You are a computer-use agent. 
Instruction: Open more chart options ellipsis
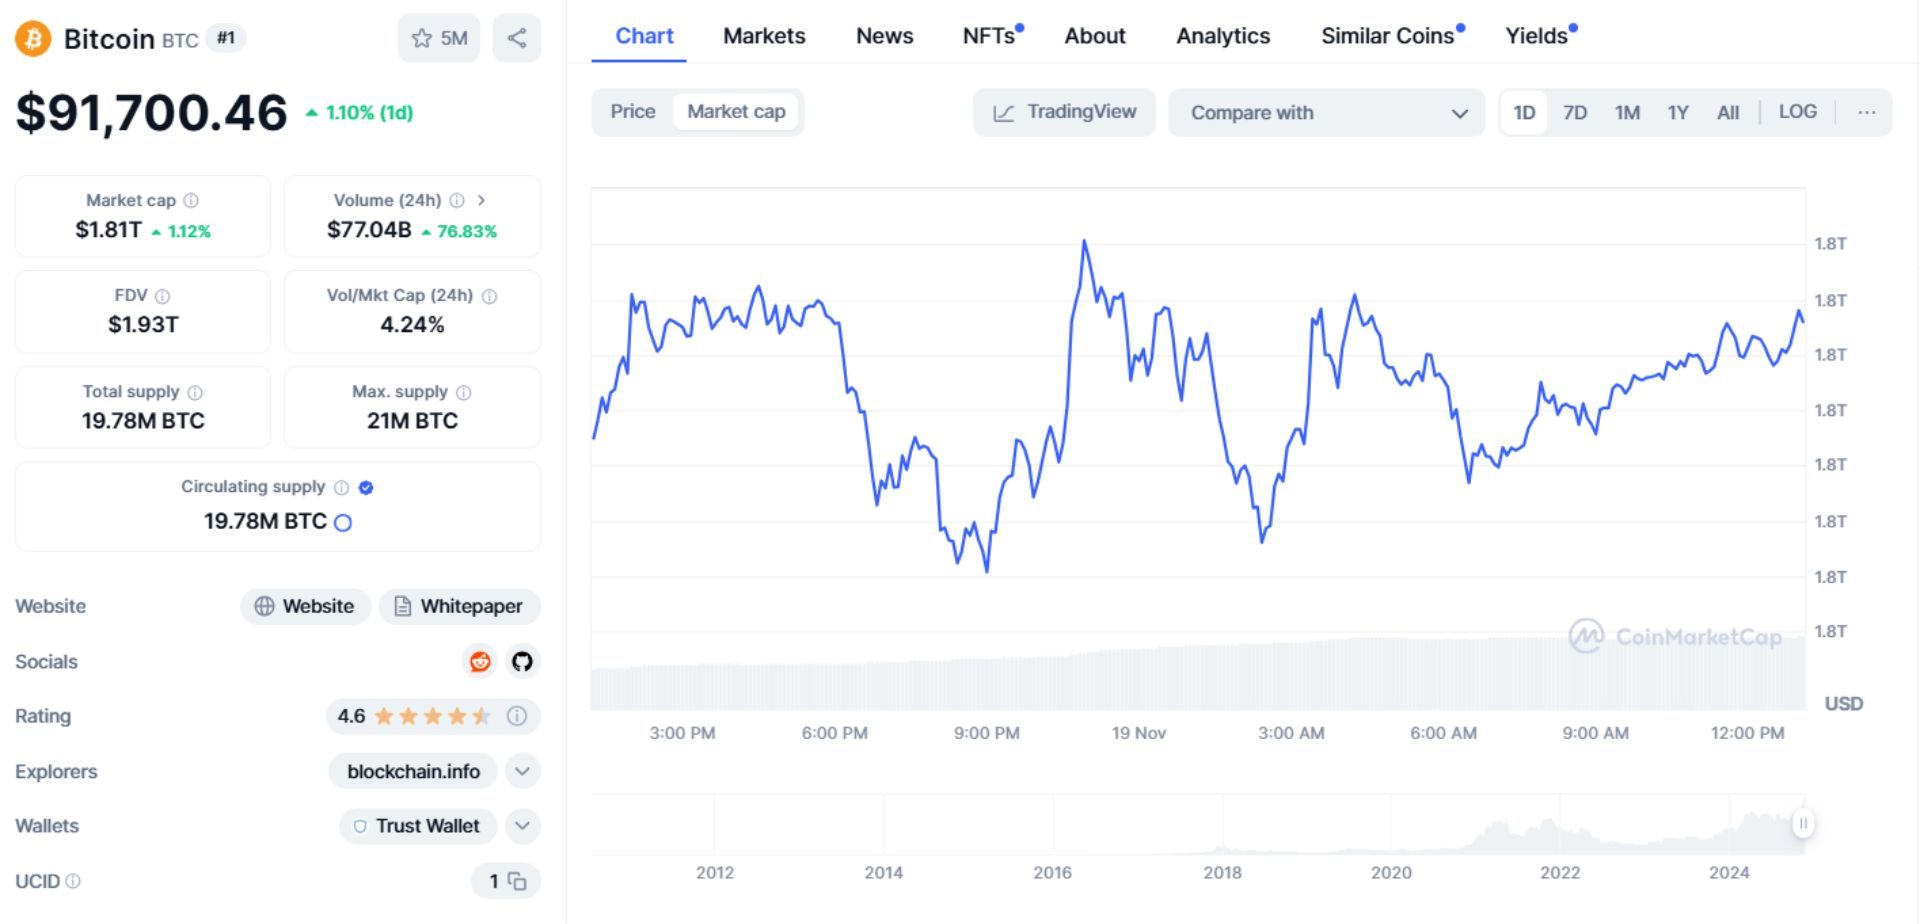coord(1866,112)
